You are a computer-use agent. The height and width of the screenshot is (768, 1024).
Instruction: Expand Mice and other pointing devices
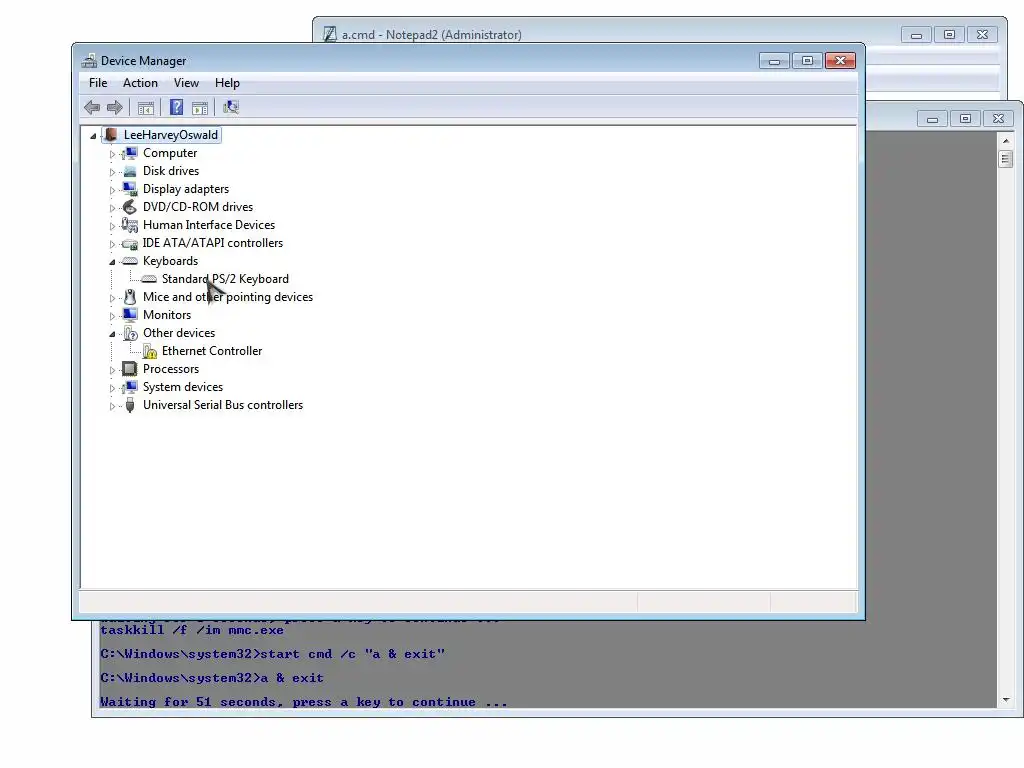112,298
